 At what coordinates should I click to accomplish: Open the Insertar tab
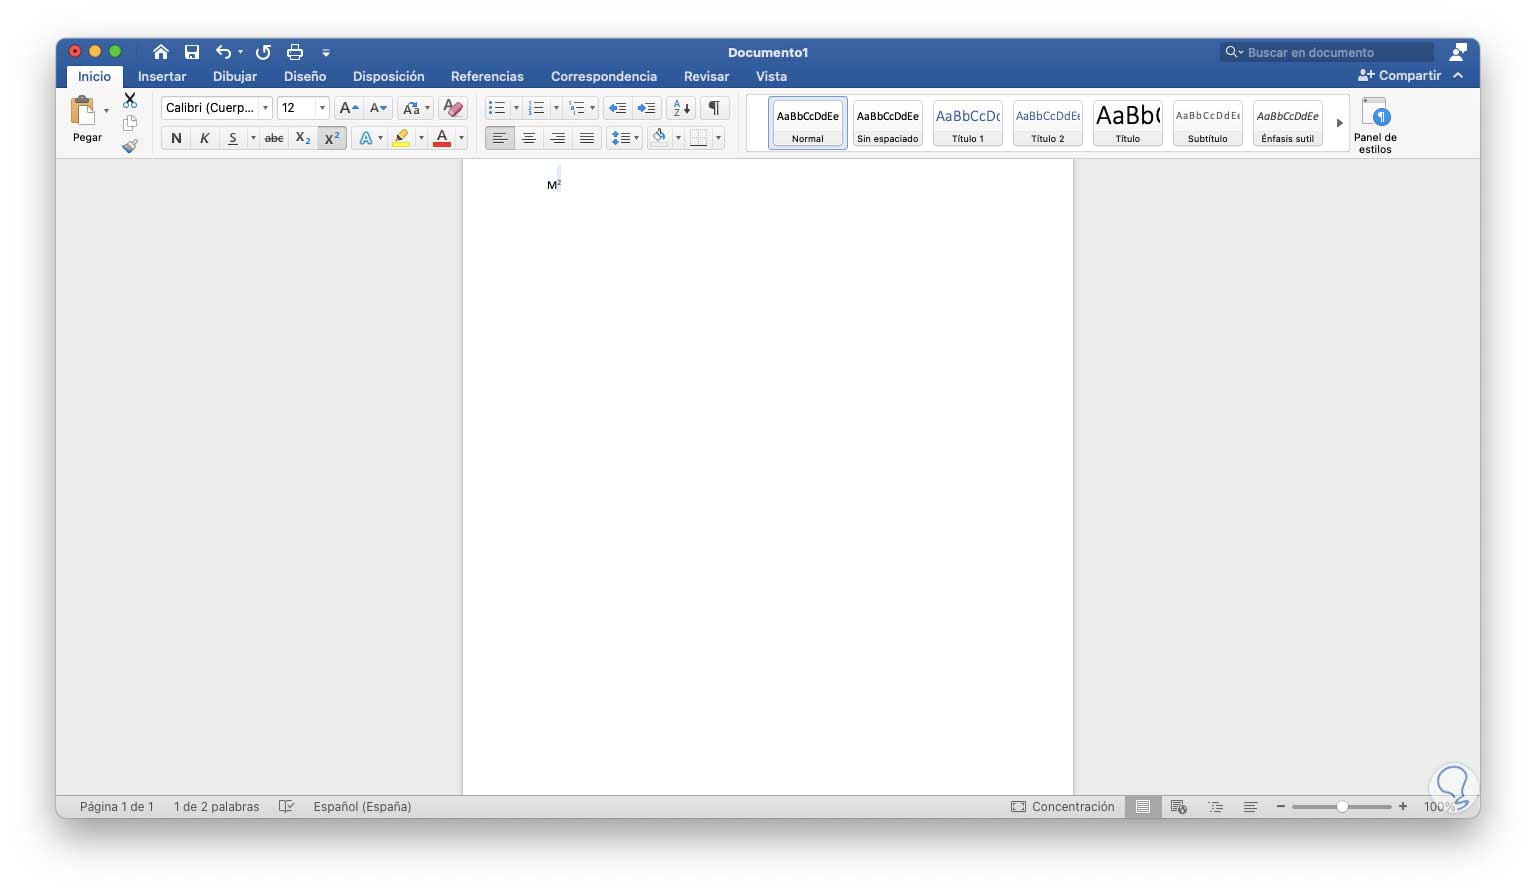(162, 76)
